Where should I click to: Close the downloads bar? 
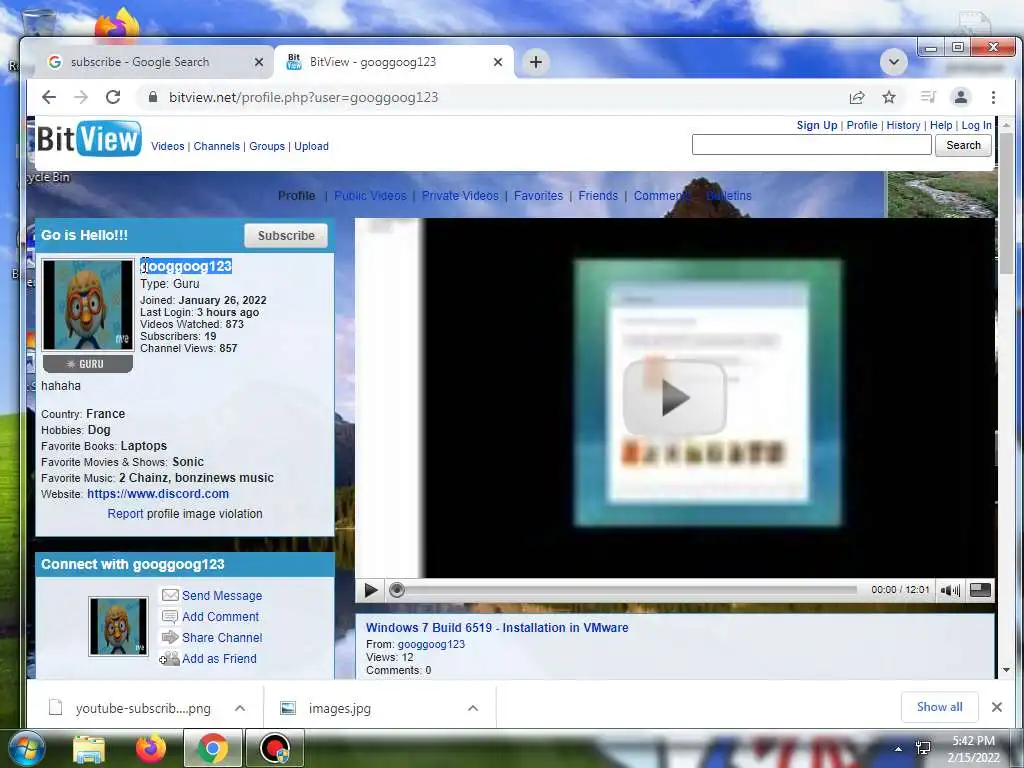pyautogui.click(x=997, y=707)
